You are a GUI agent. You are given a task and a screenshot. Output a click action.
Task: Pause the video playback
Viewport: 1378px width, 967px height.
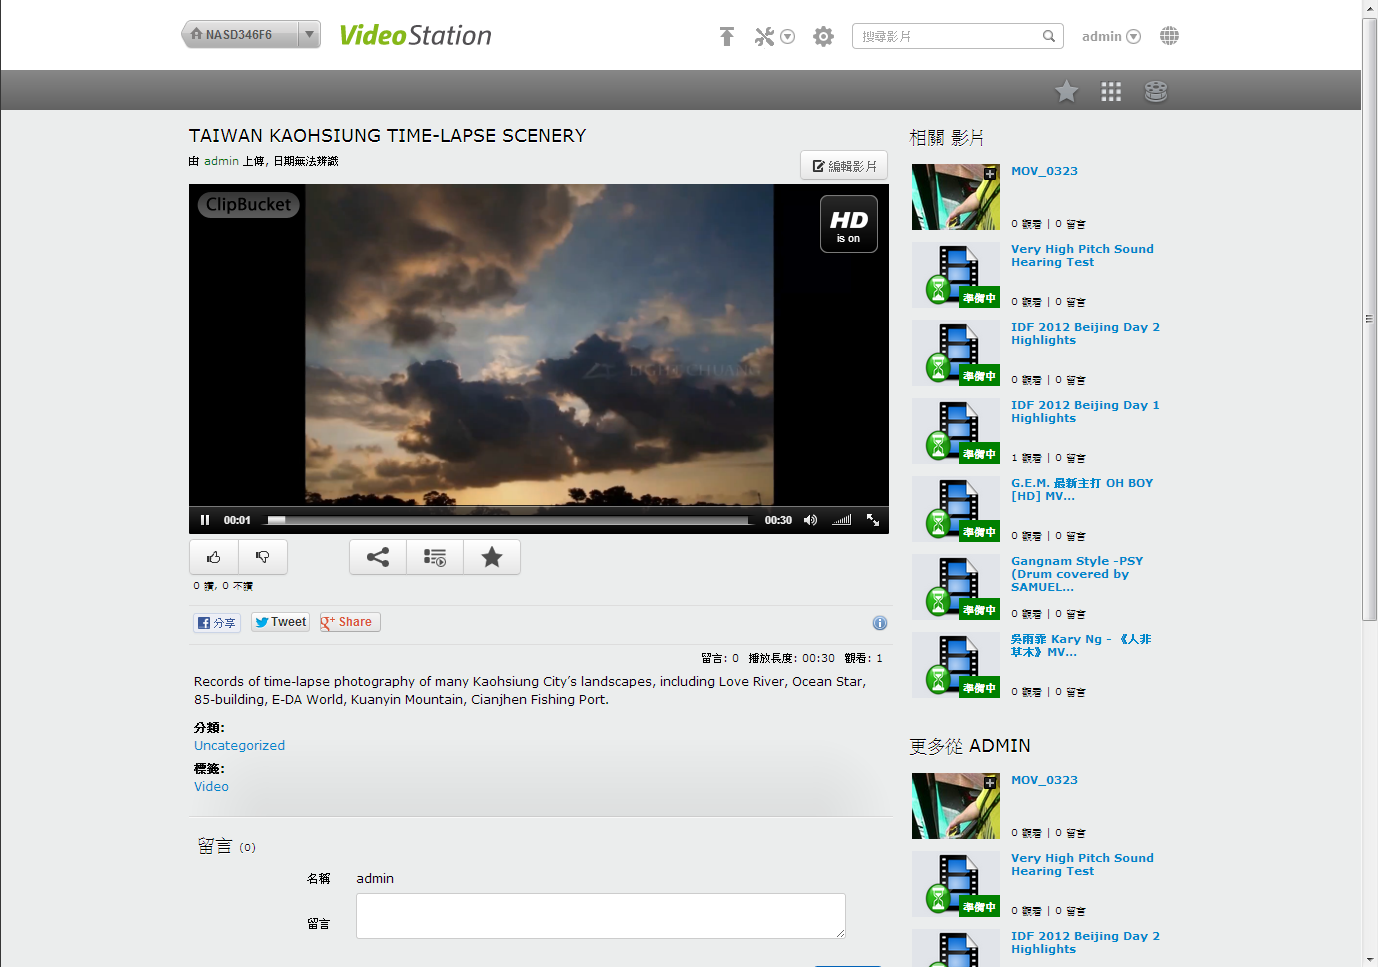pos(205,520)
